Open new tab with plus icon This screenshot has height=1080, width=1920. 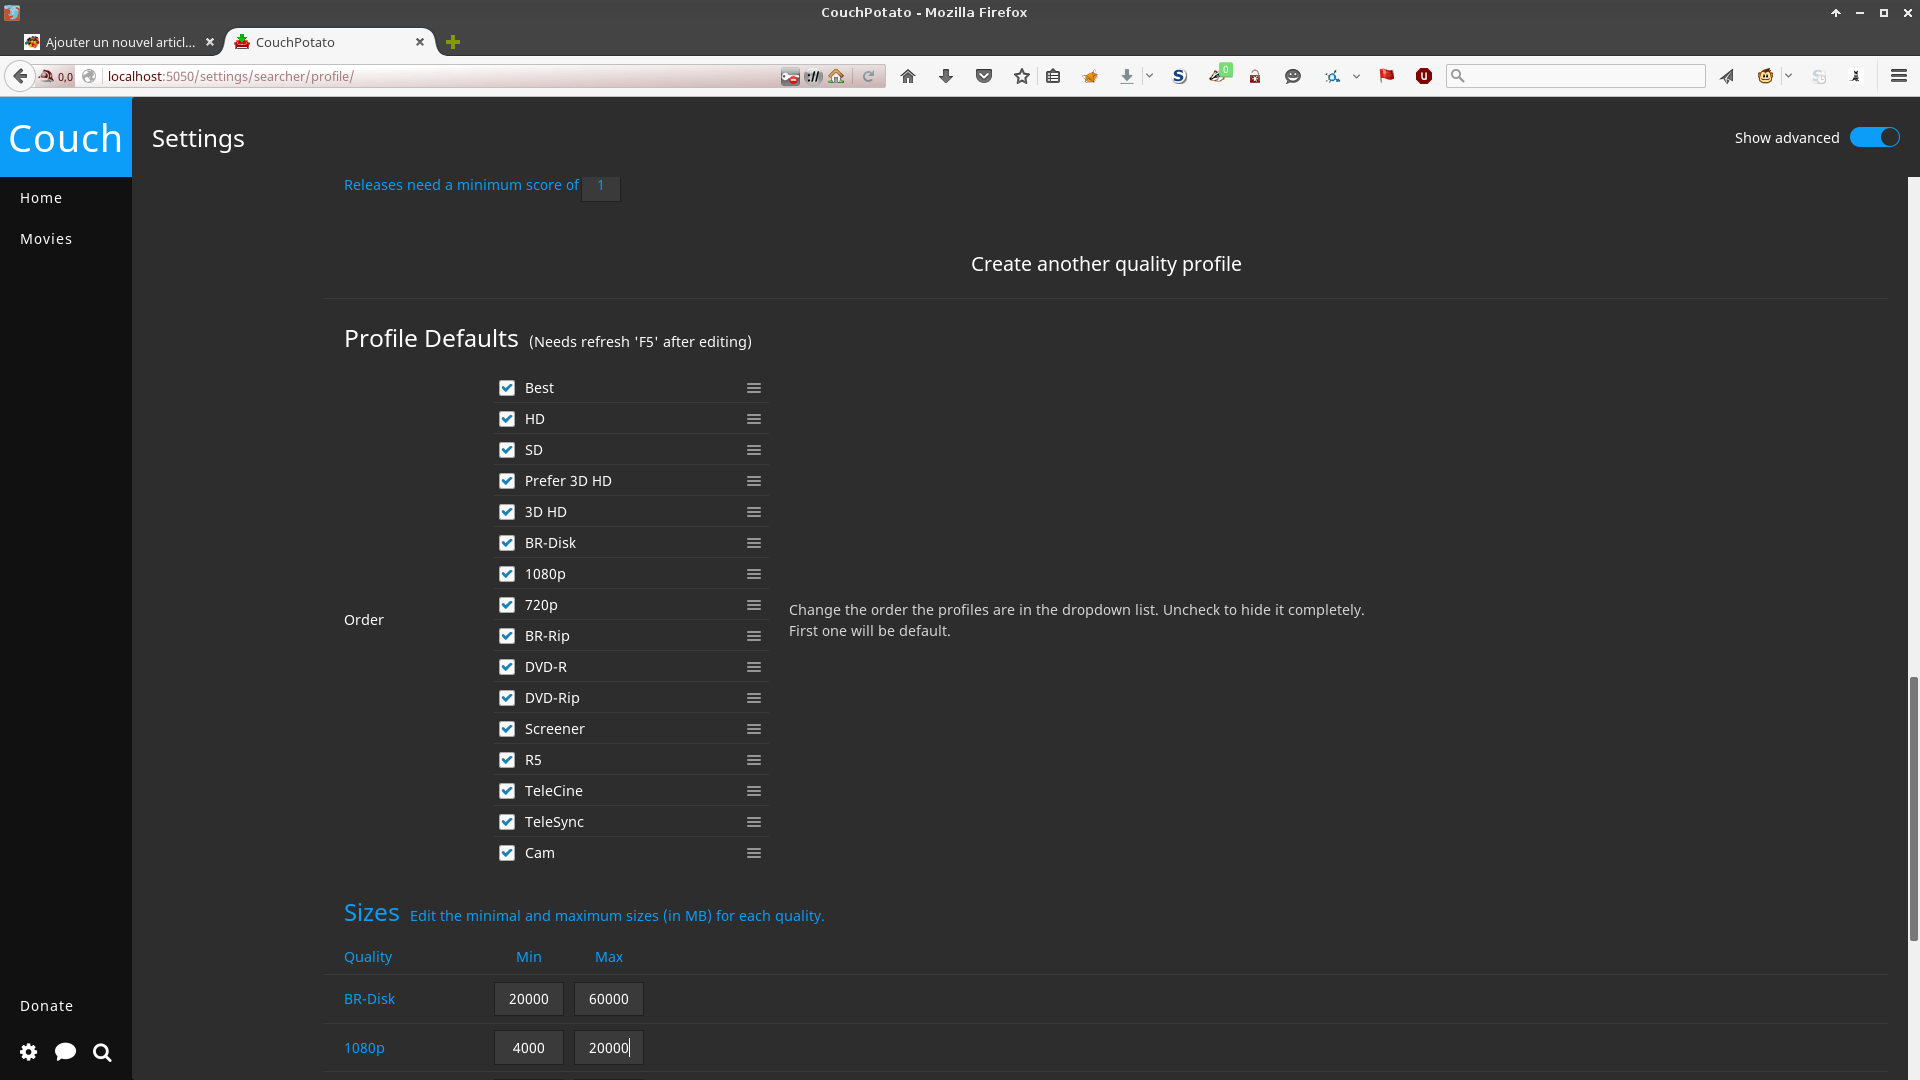453,42
